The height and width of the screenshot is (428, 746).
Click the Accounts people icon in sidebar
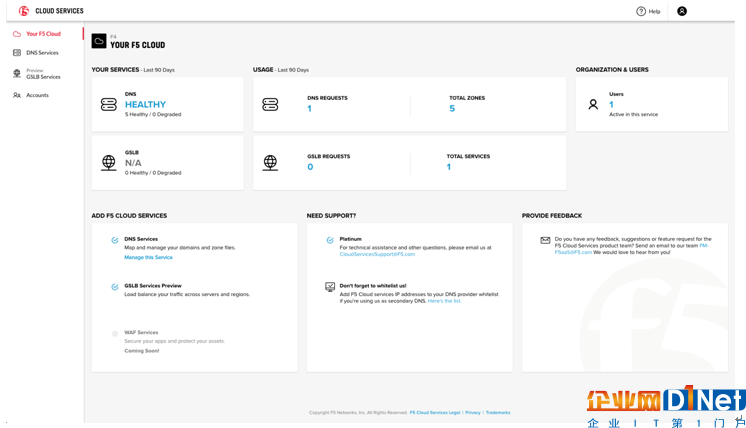click(x=17, y=95)
